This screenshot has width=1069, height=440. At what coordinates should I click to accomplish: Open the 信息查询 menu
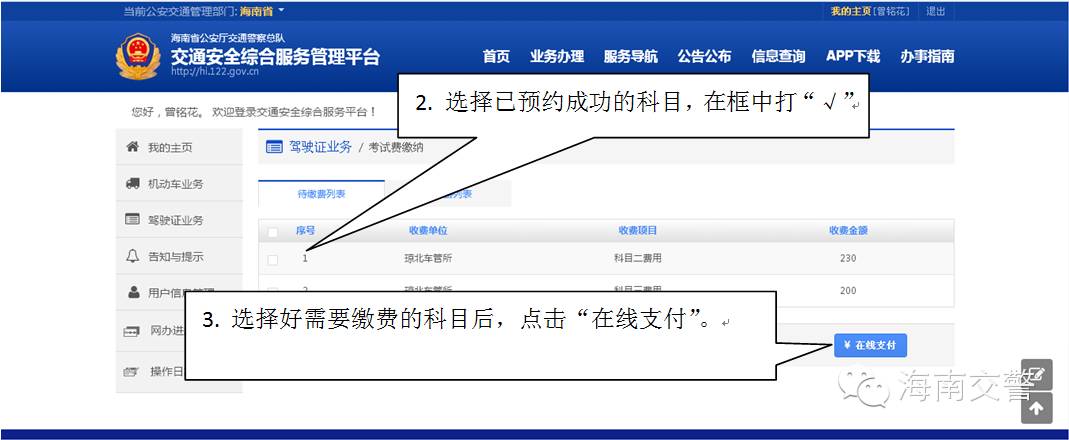click(778, 57)
